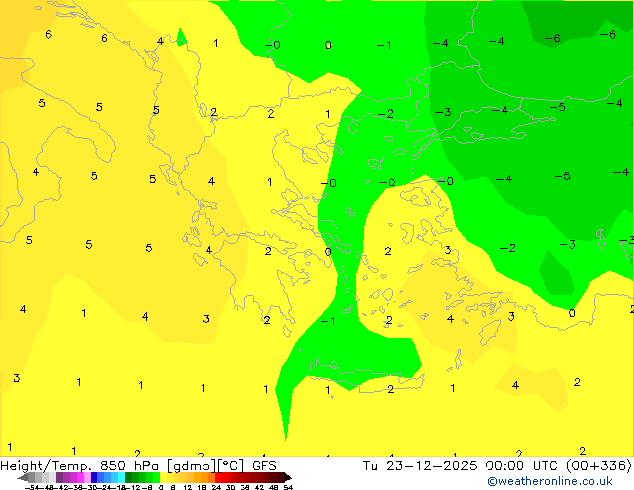Pick the cyan swatch in temperature legend

point(121,477)
